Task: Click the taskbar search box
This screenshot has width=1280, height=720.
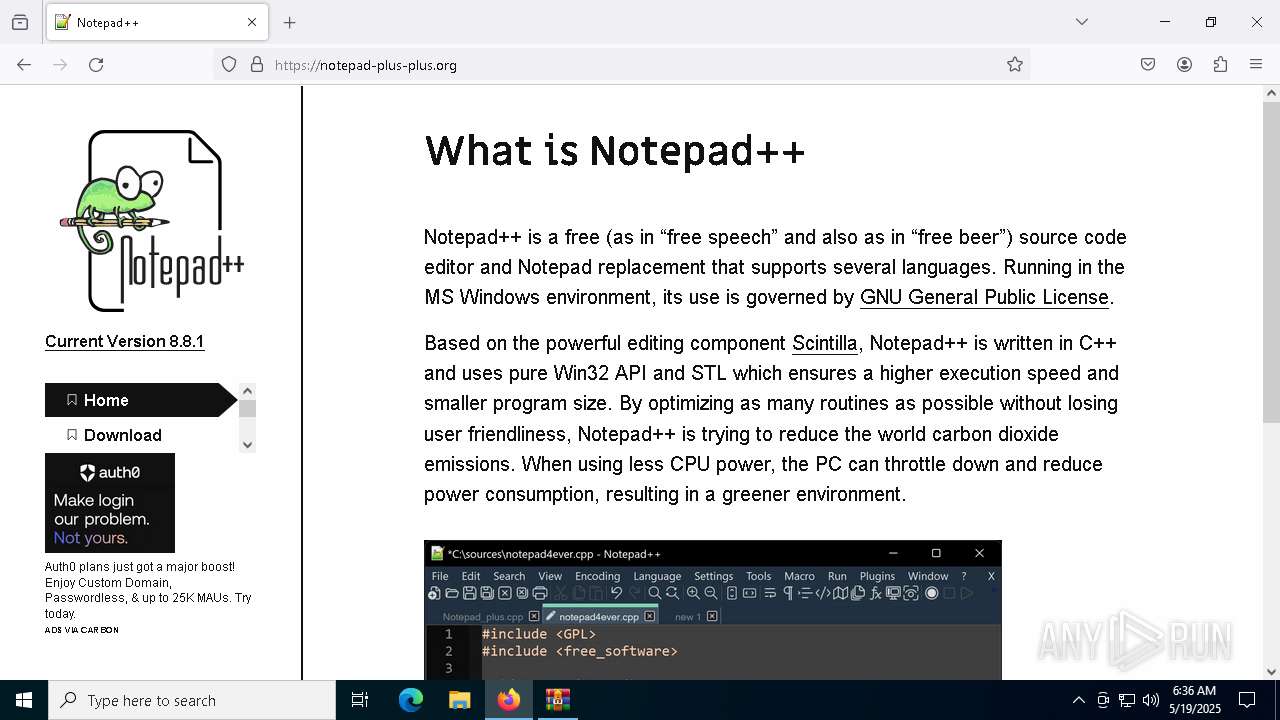Action: [x=192, y=700]
